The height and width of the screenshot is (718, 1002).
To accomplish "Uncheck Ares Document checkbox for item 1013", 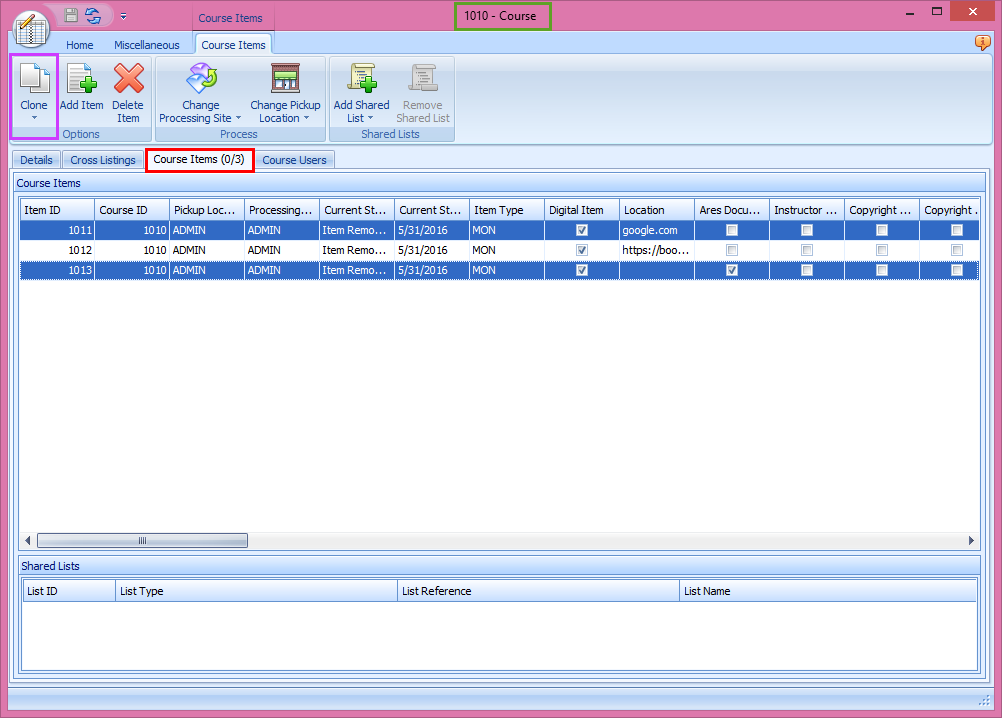I will coord(731,270).
